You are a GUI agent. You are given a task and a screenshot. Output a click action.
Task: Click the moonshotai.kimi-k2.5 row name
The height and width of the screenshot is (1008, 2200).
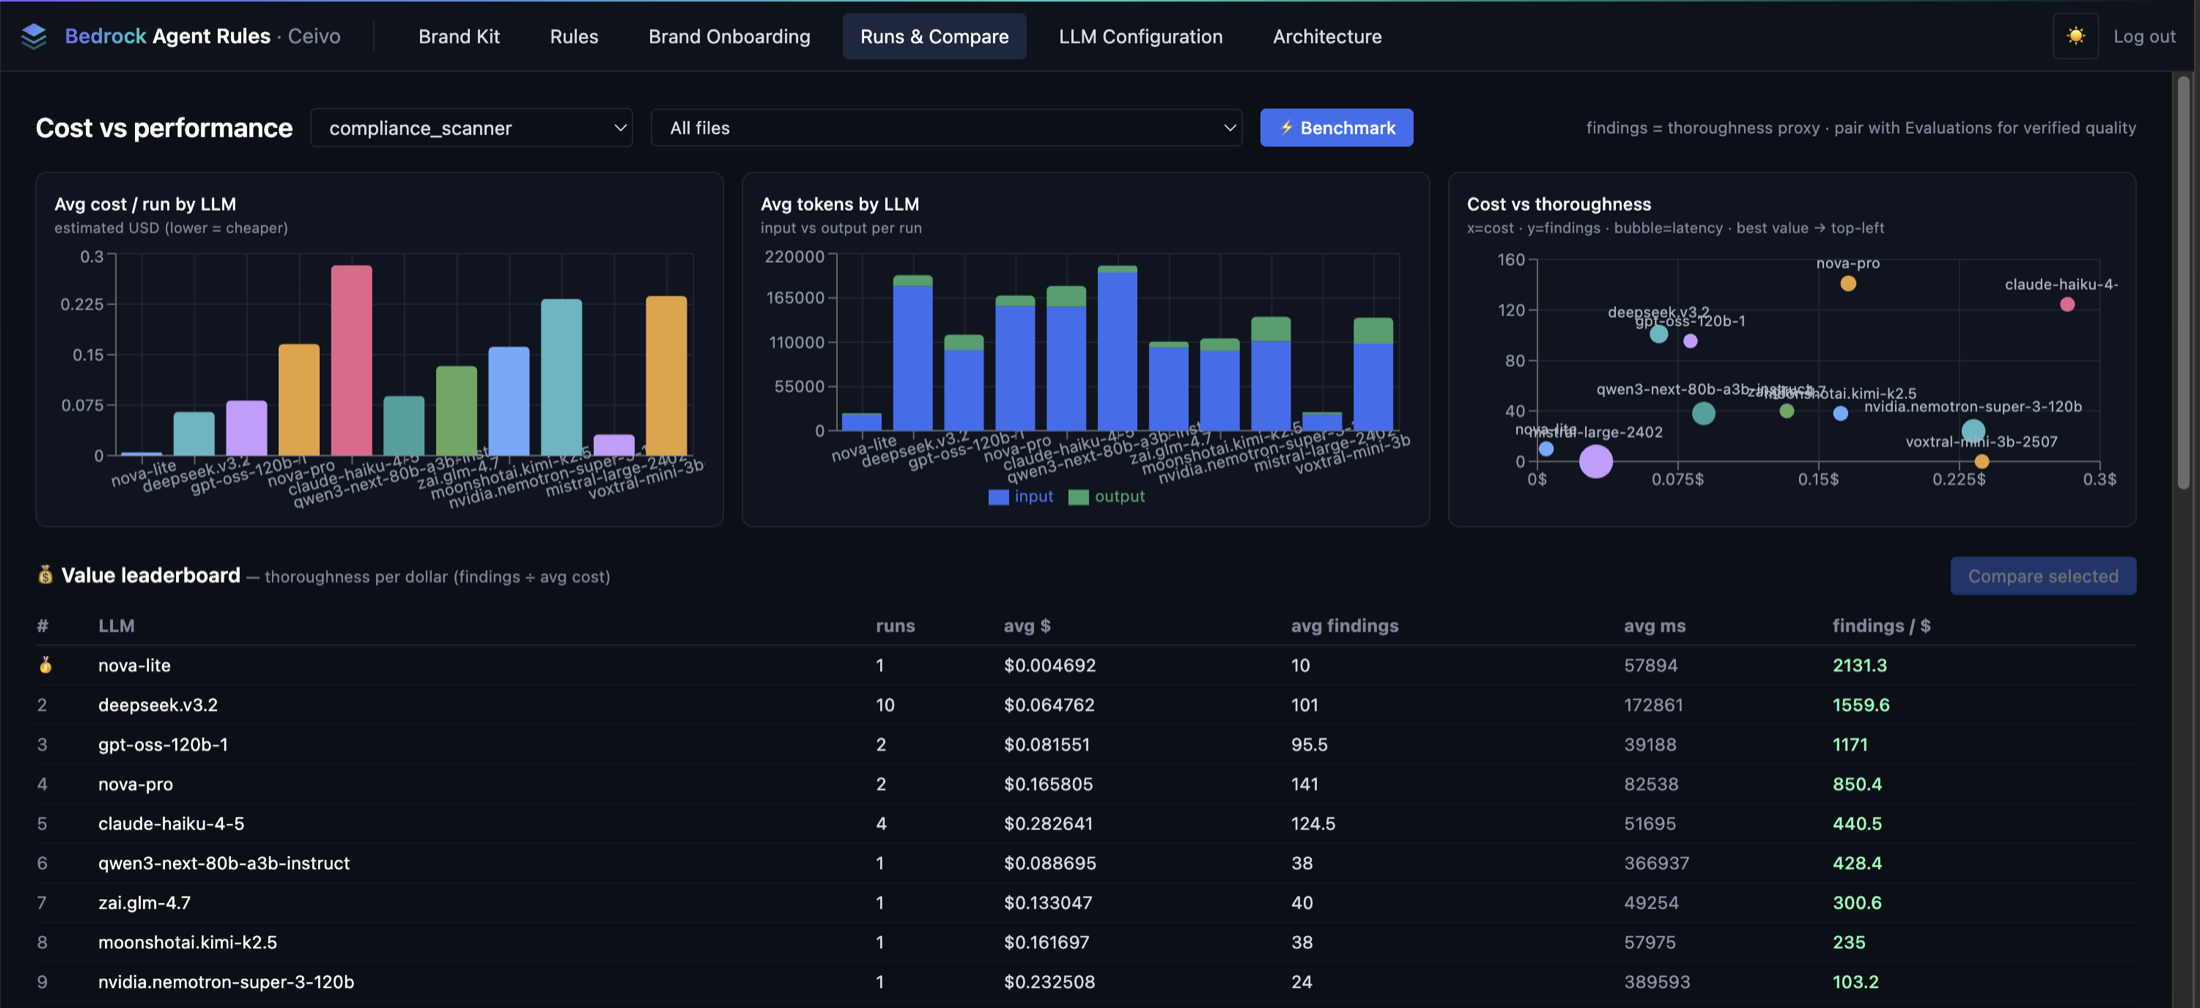[x=187, y=942]
